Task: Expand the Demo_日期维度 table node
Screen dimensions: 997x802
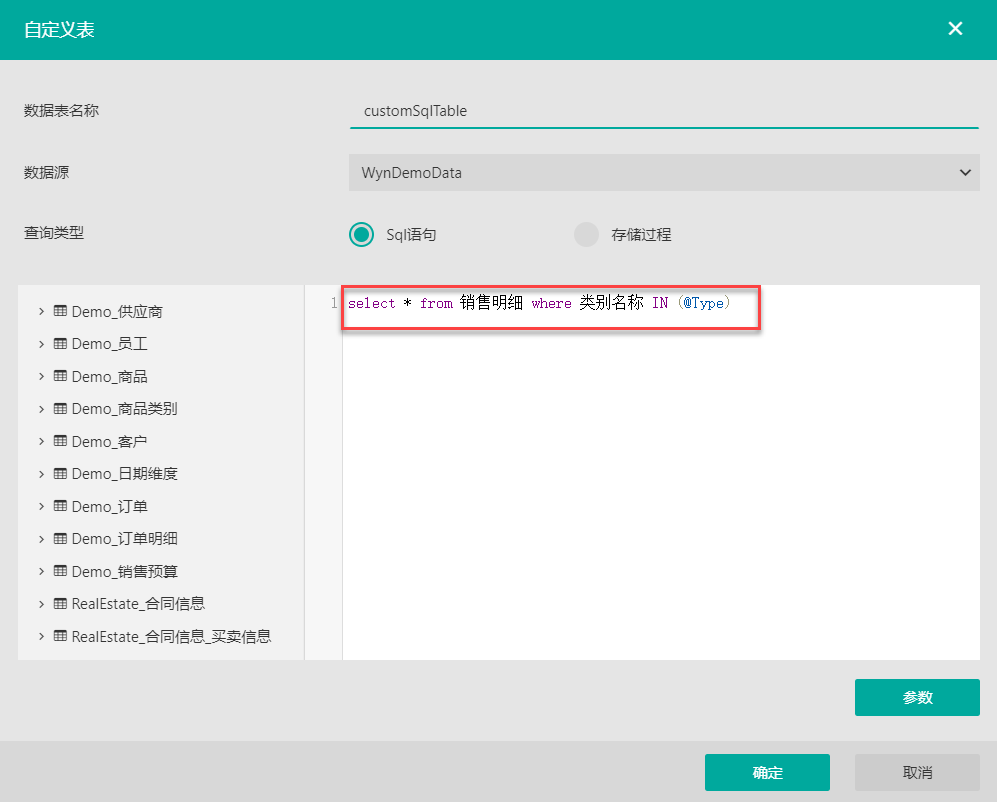Action: 41,473
